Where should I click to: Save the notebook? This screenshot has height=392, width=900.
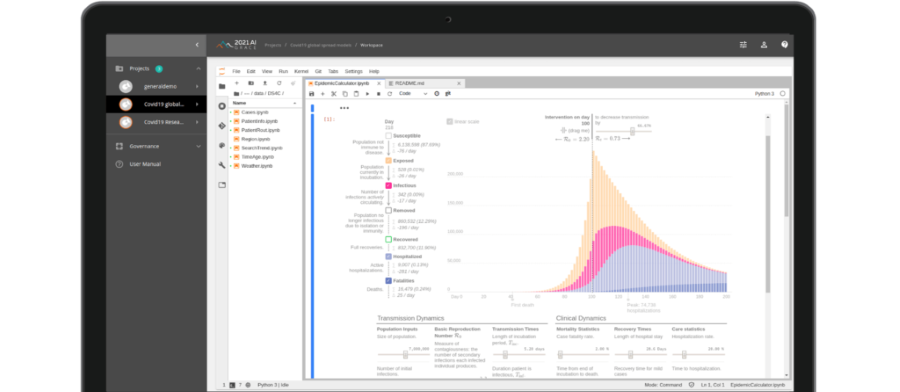[x=312, y=94]
